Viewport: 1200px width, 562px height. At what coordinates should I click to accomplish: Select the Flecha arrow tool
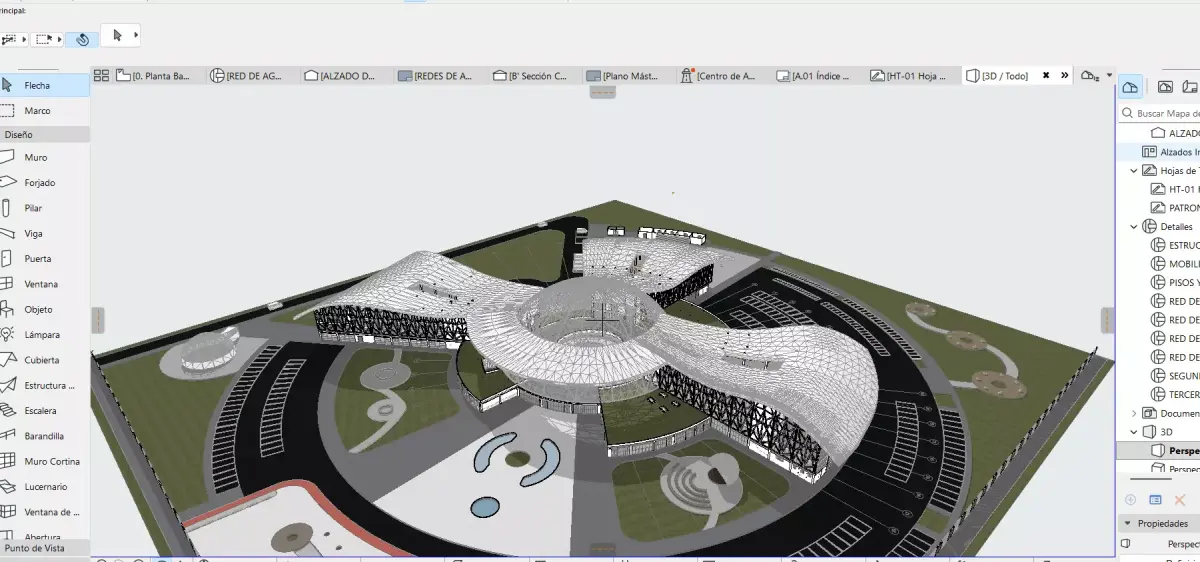[44, 86]
